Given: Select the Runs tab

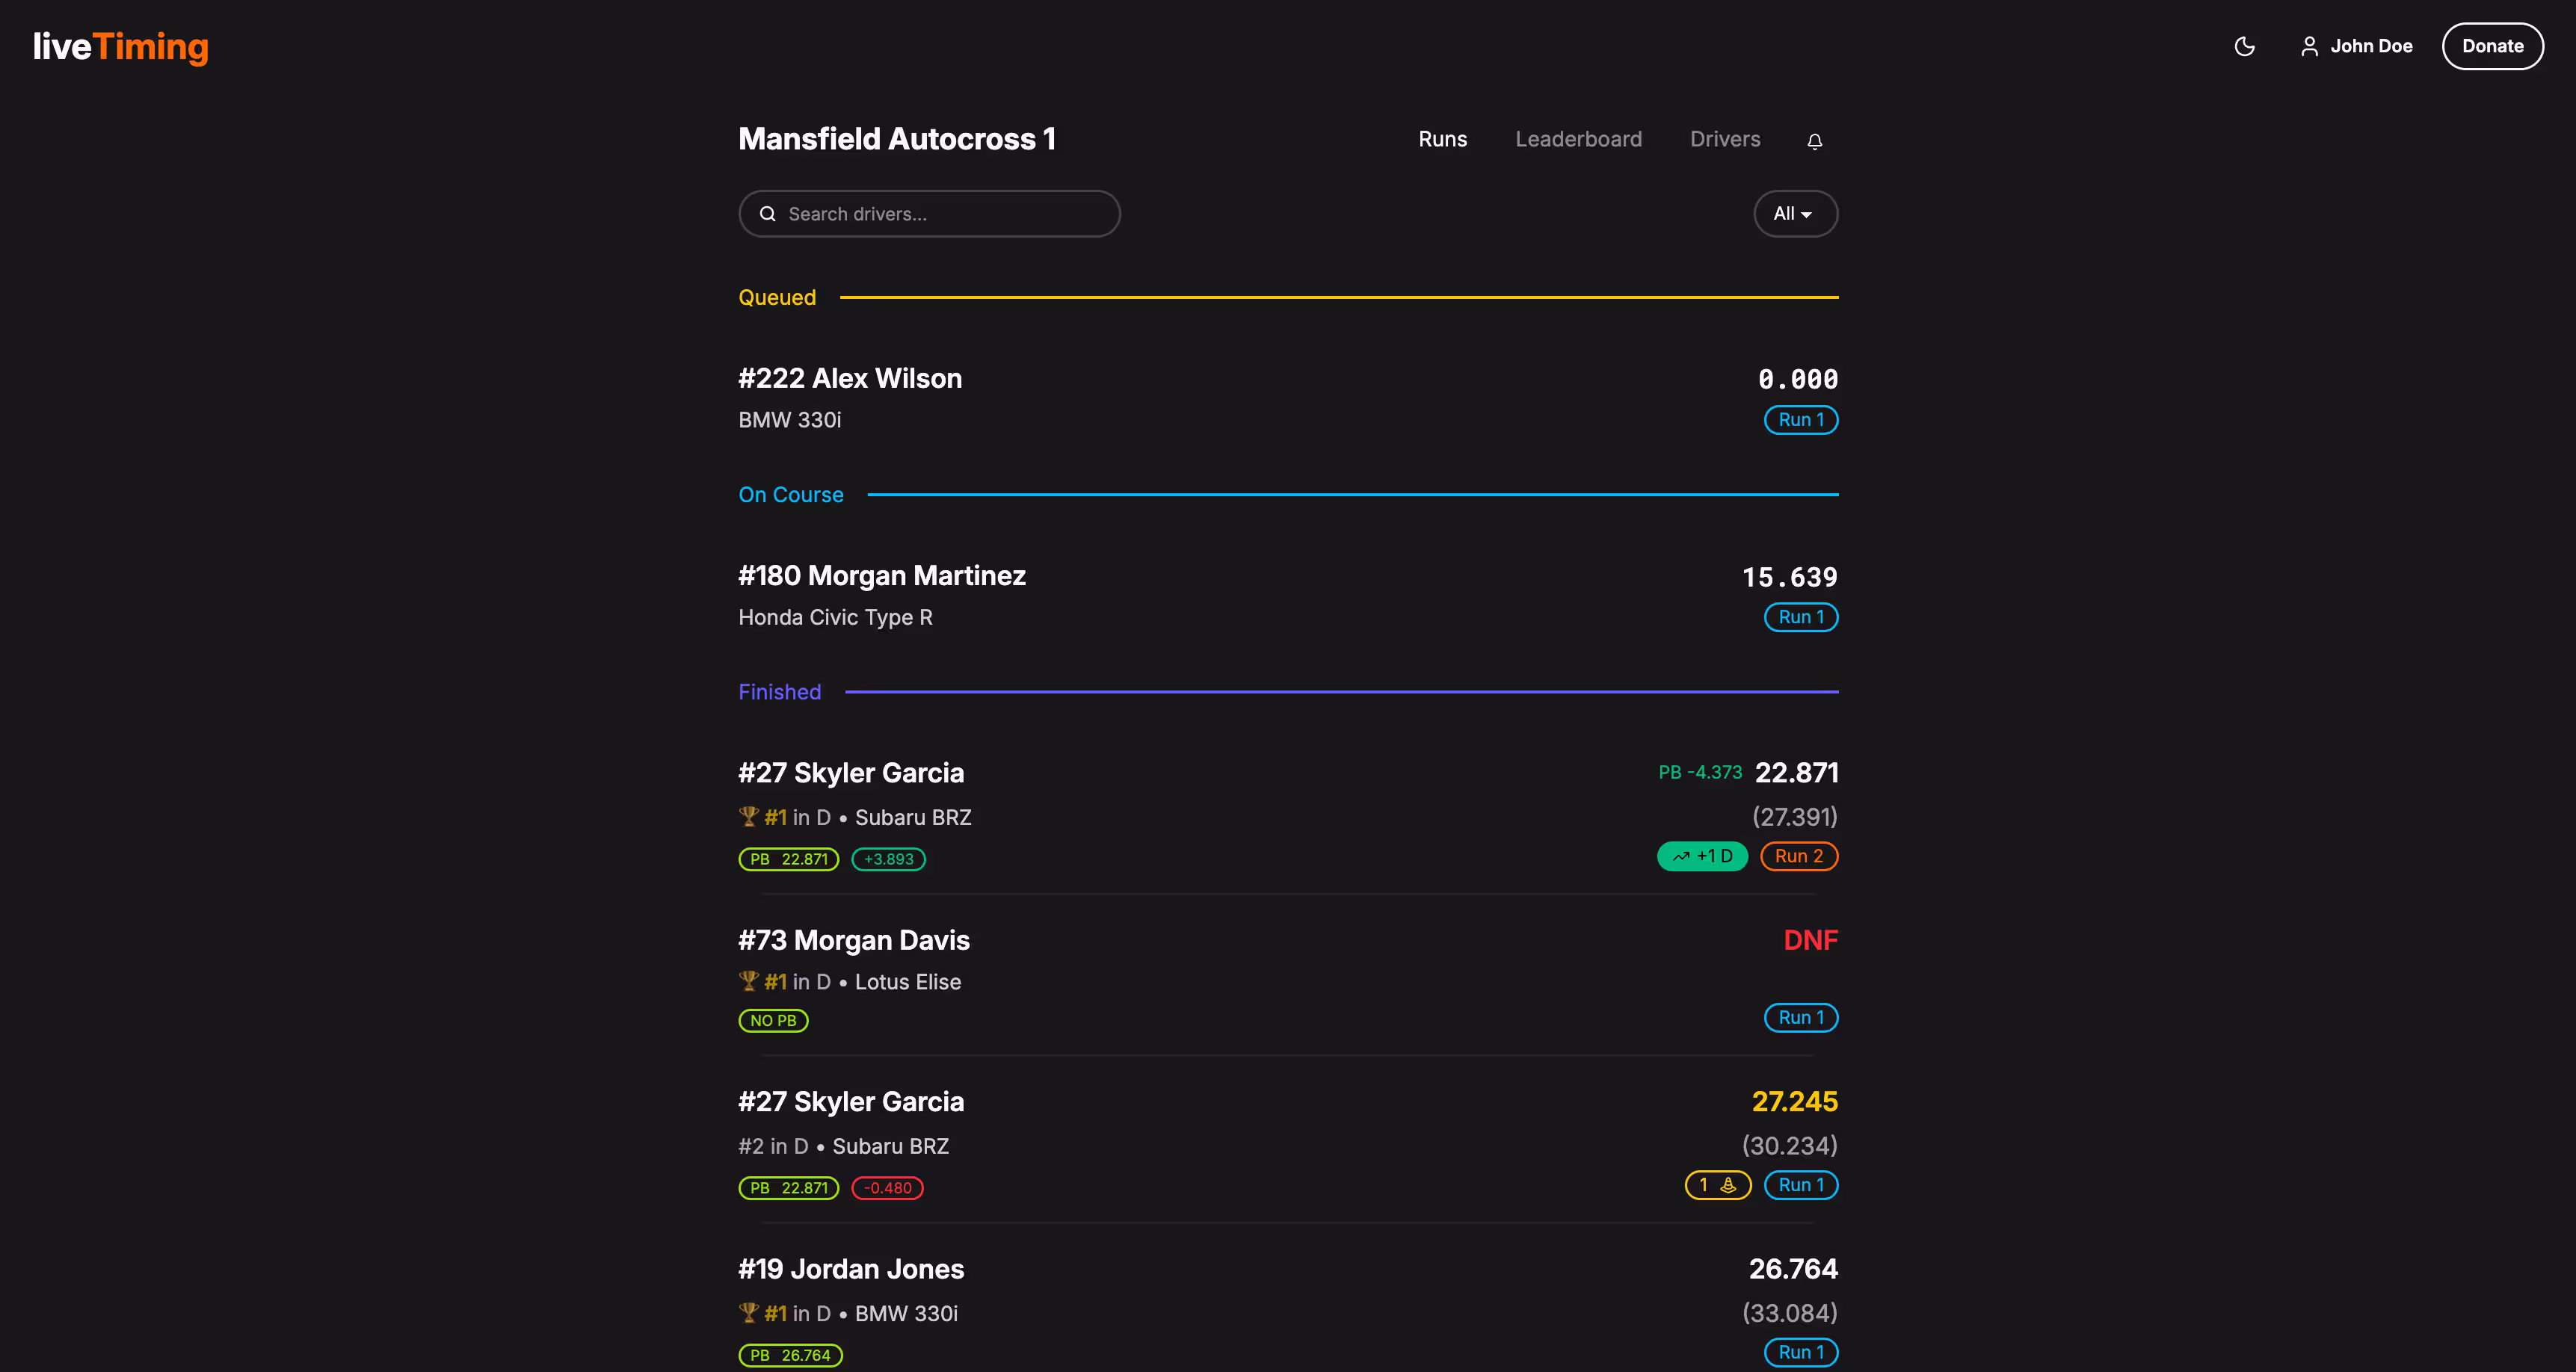Looking at the screenshot, I should tap(1442, 139).
